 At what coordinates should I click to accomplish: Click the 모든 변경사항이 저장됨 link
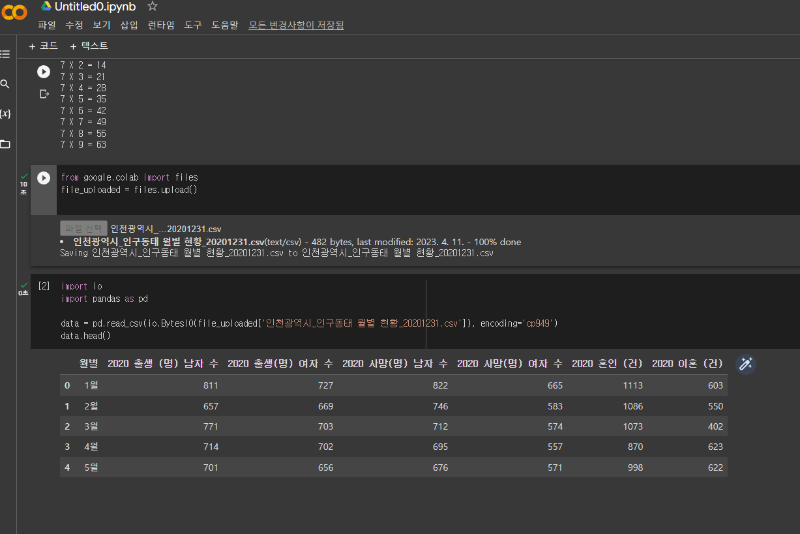point(296,25)
